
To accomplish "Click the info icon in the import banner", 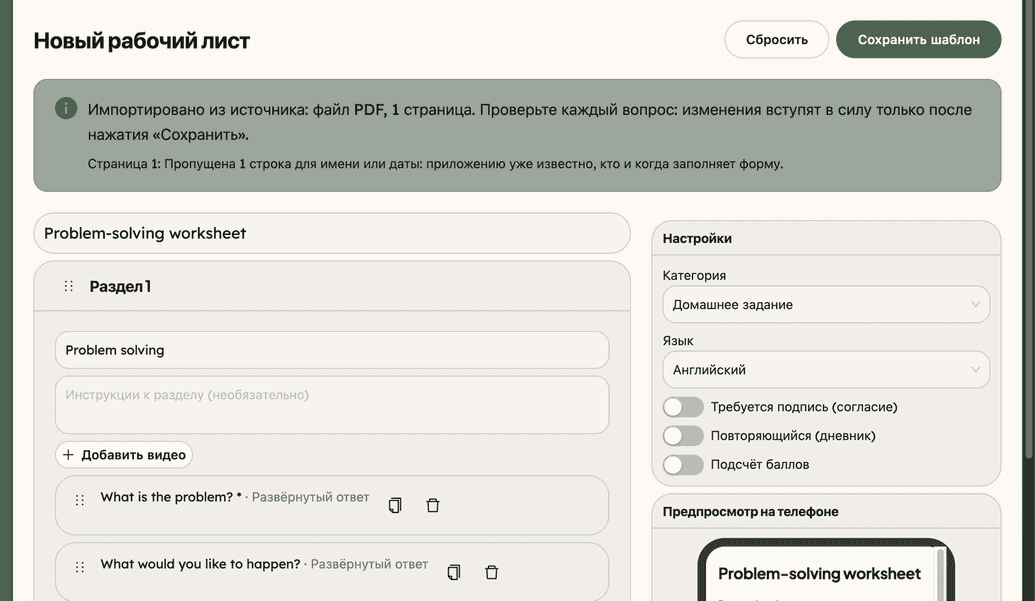I will pos(66,108).
